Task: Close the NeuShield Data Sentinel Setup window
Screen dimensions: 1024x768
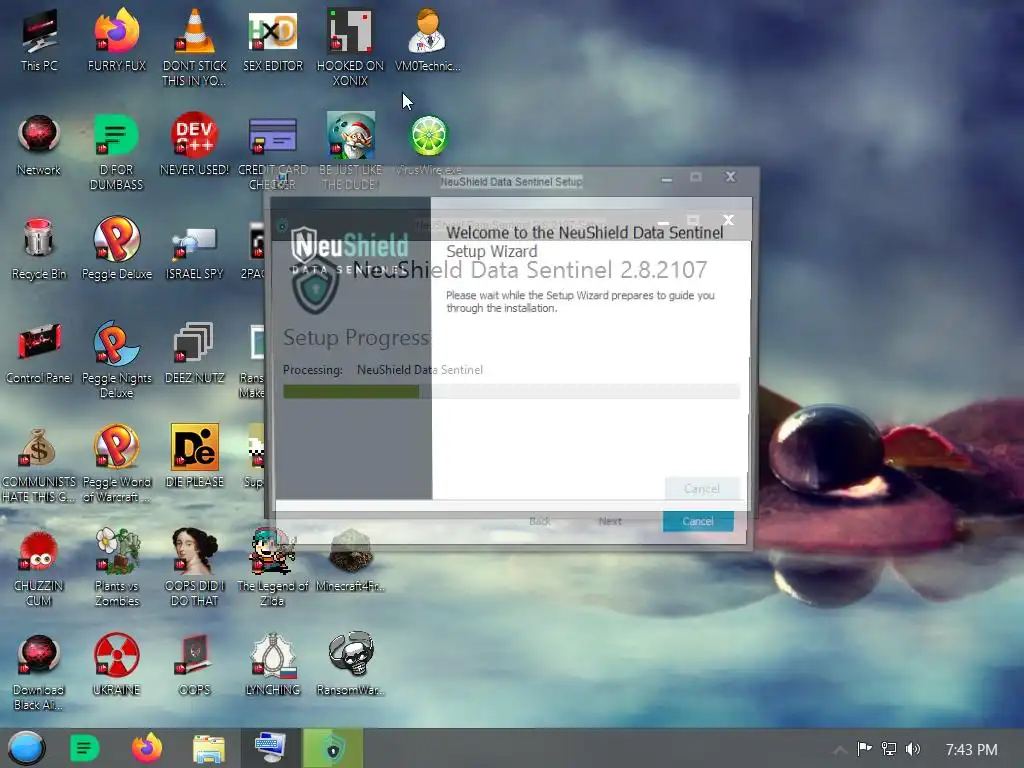Action: tap(731, 177)
